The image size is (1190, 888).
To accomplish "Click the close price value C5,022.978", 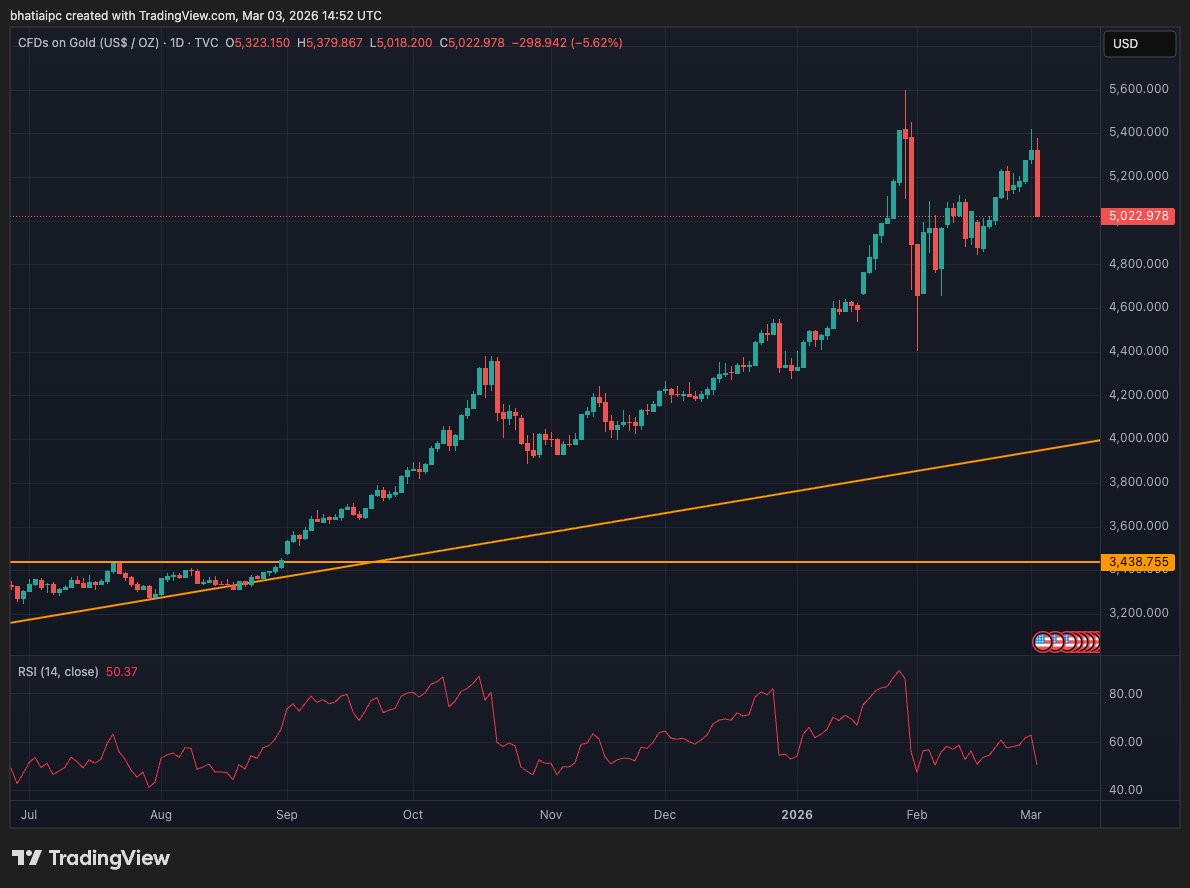I will 475,43.
